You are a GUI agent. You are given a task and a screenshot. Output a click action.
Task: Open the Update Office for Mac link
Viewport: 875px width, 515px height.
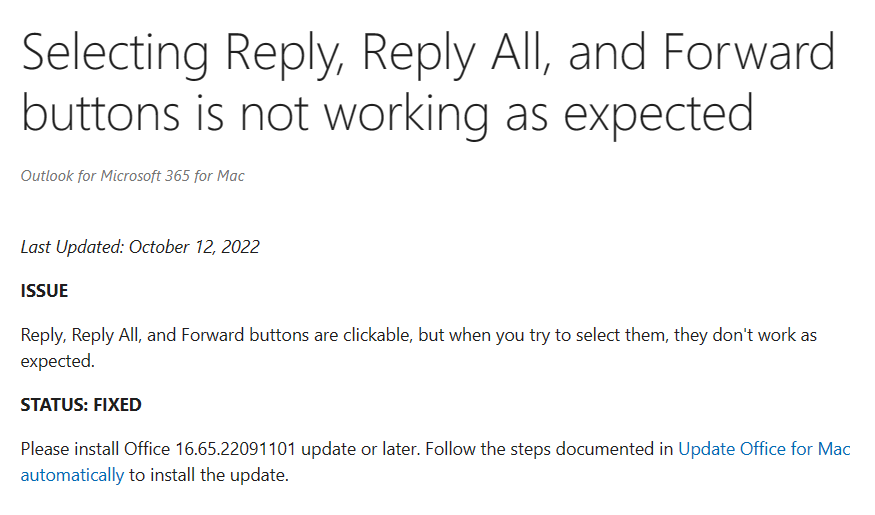click(764, 449)
